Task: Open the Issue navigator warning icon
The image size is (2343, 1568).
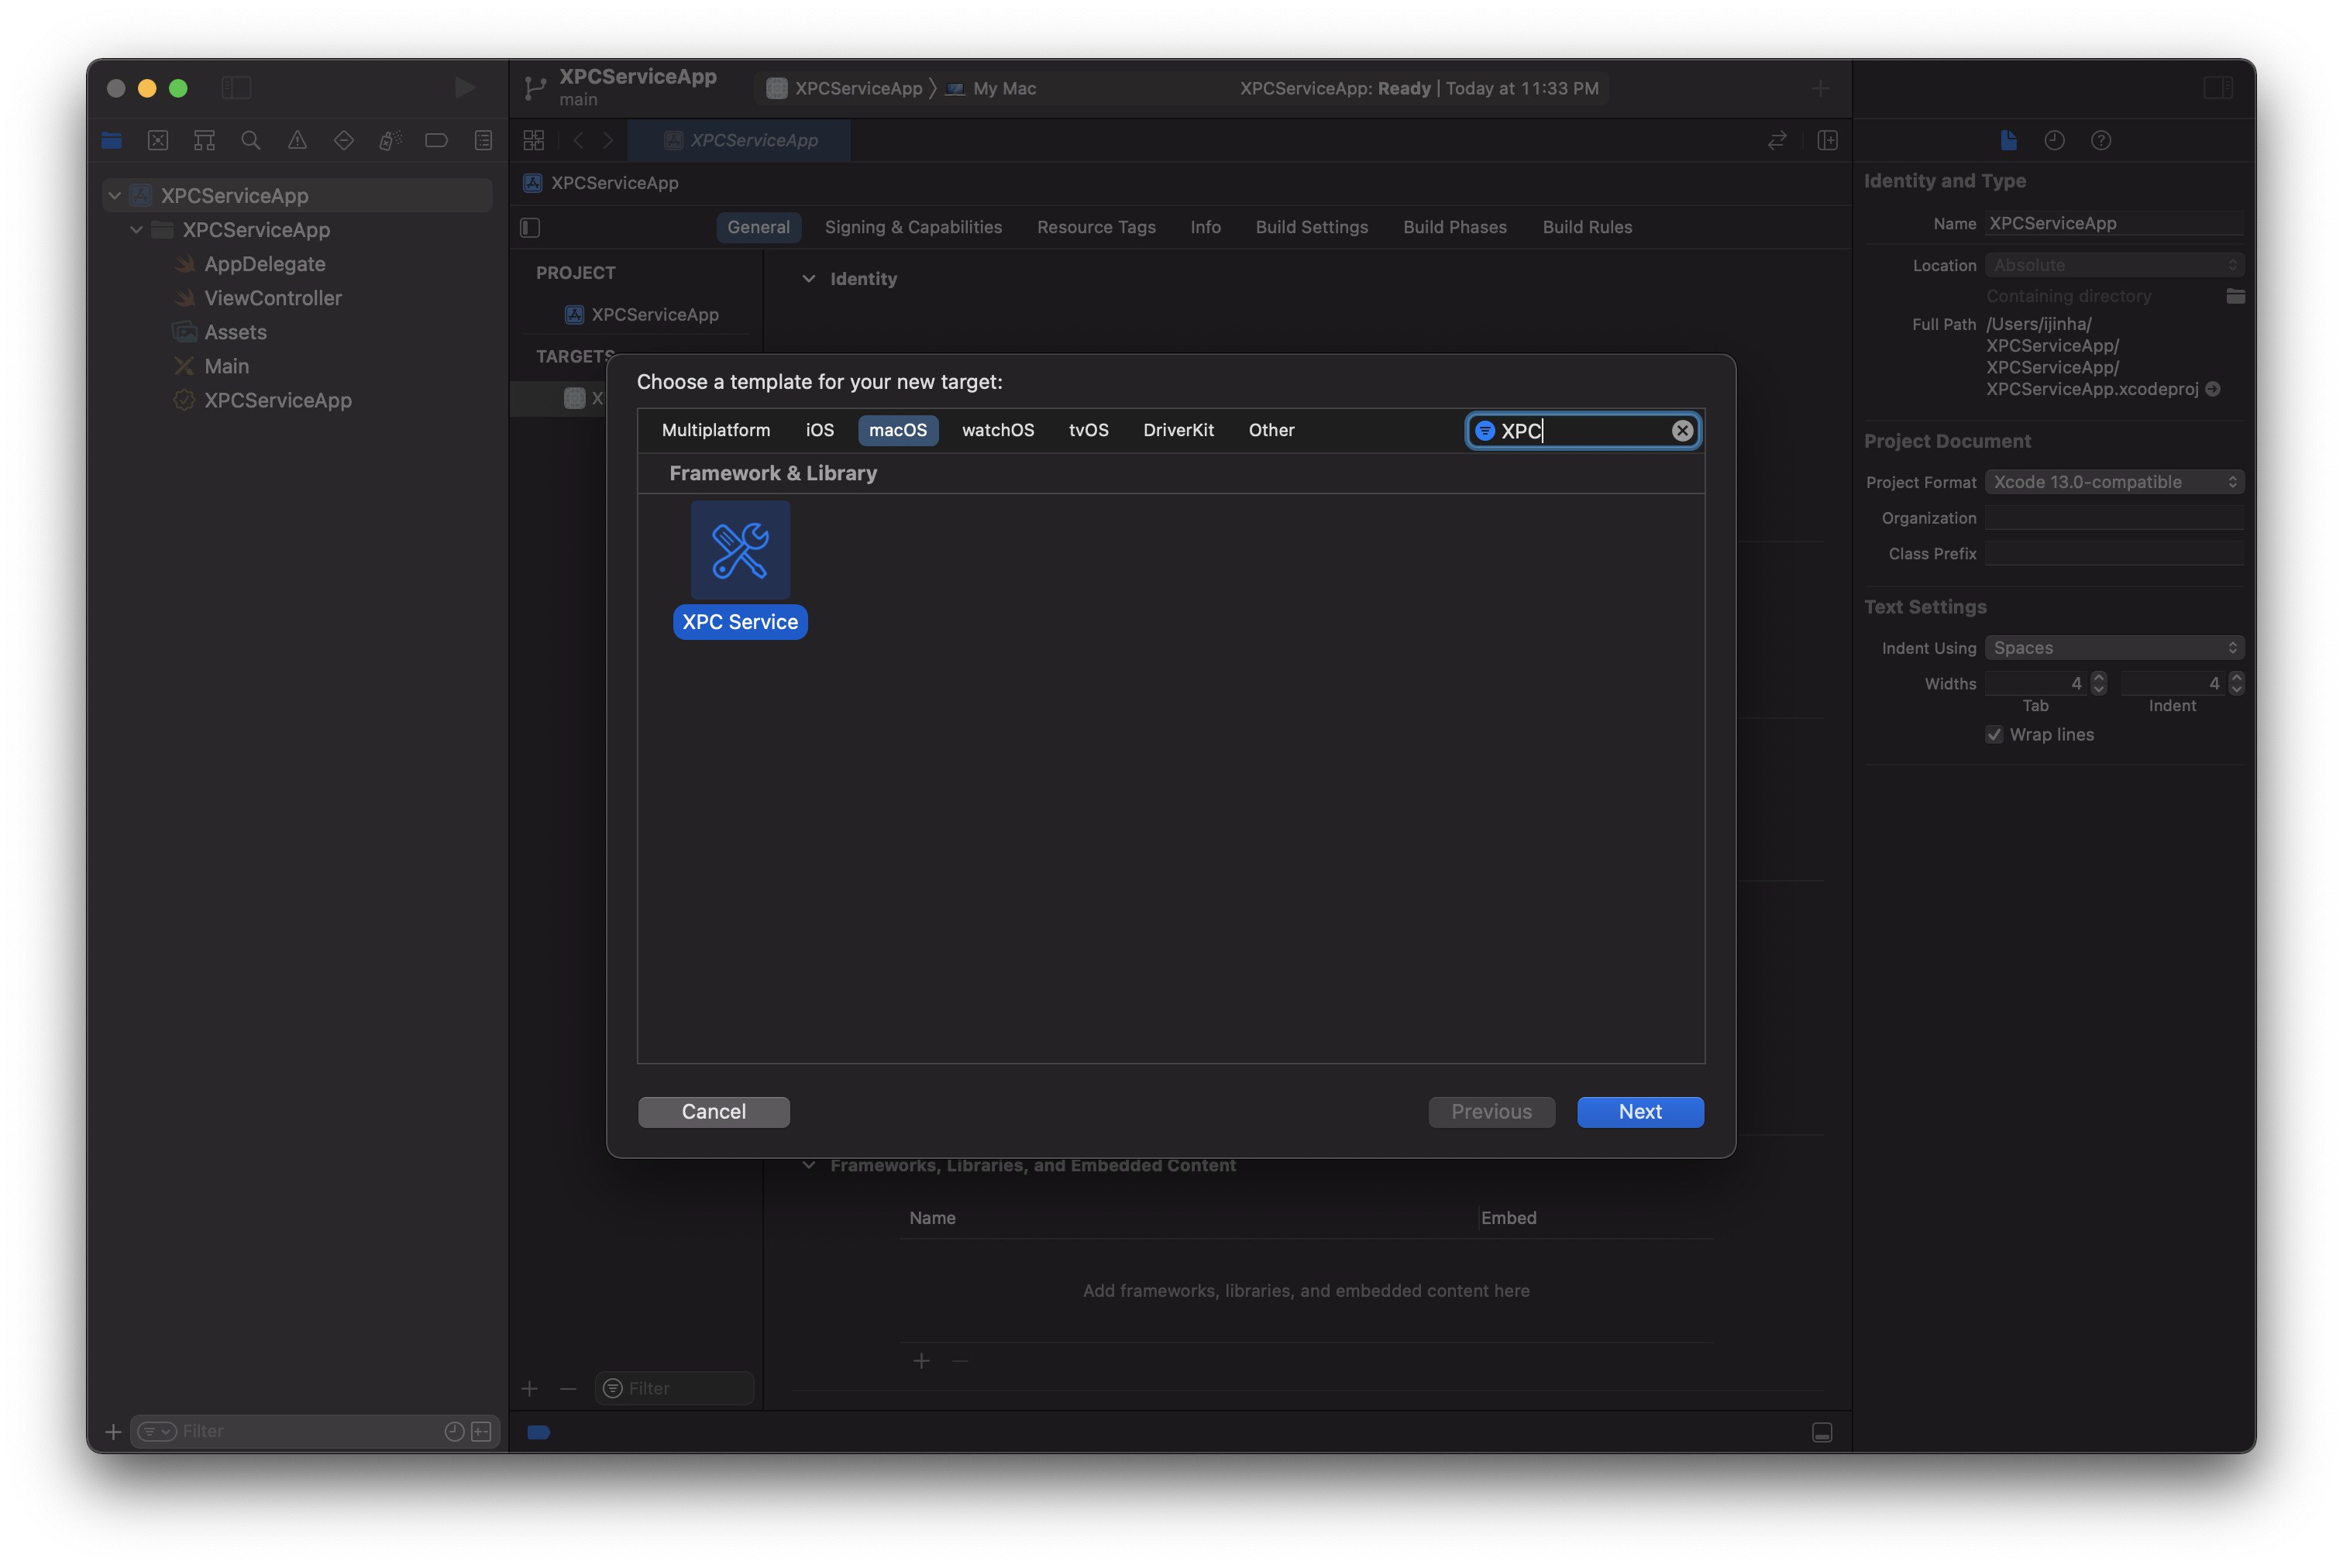Action: pyautogui.click(x=297, y=141)
